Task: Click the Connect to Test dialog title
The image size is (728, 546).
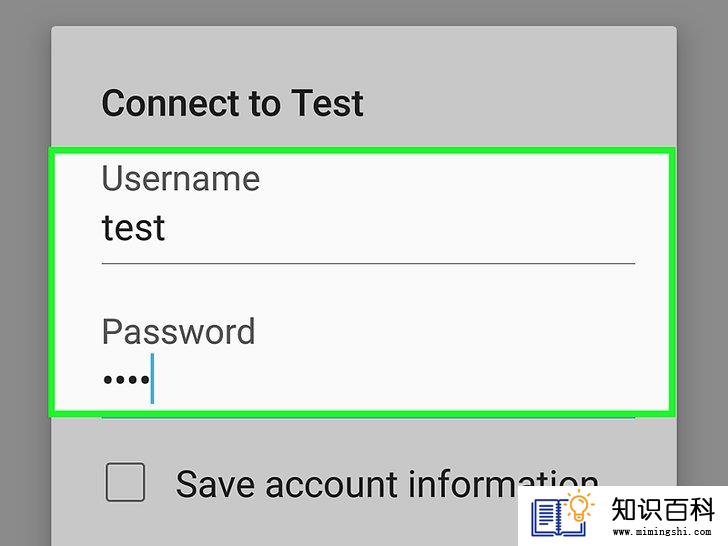Action: pyautogui.click(x=232, y=103)
